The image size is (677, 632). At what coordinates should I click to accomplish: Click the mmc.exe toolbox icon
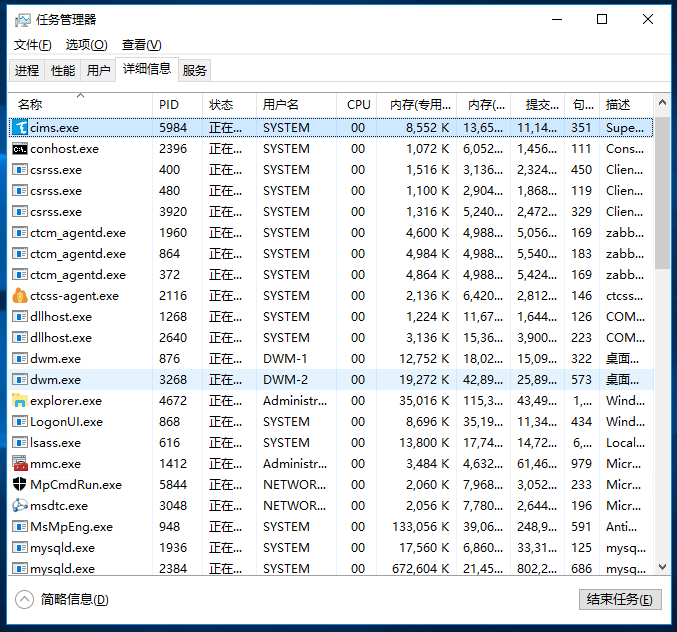click(20, 464)
